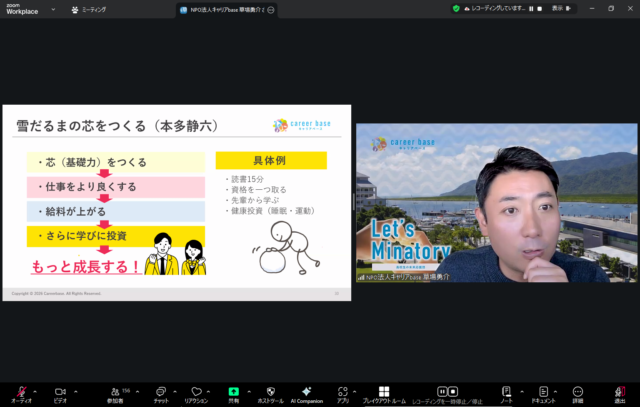Expand the arrow next to ビデオ
This screenshot has width=640, height=407.
coord(74,389)
